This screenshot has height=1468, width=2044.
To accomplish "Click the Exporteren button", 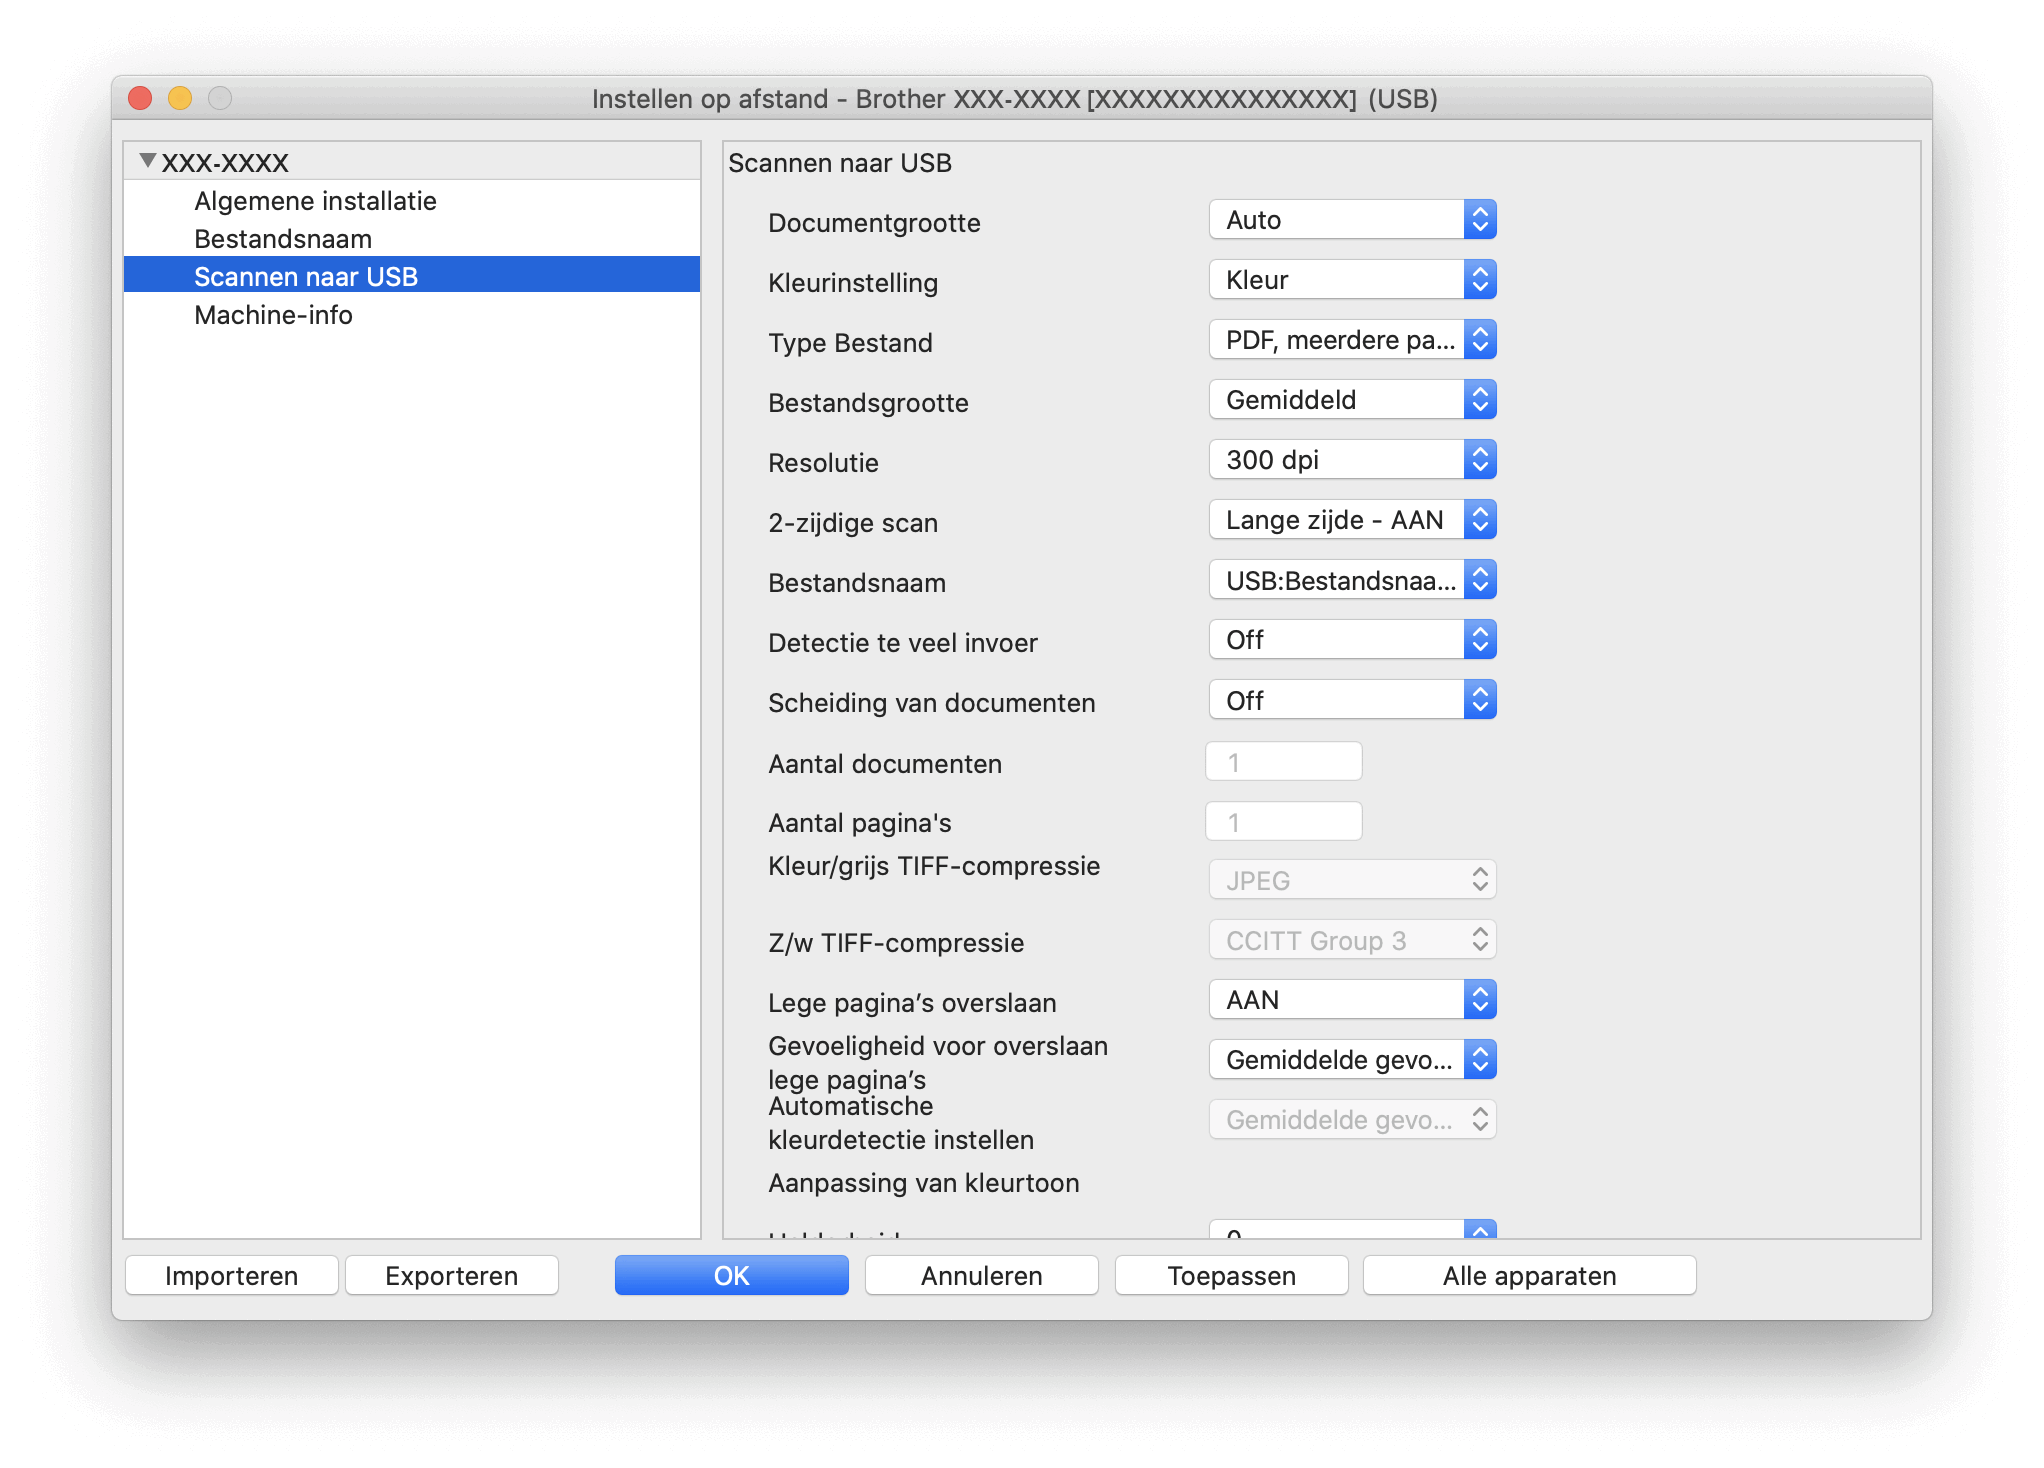I will pyautogui.click(x=452, y=1276).
